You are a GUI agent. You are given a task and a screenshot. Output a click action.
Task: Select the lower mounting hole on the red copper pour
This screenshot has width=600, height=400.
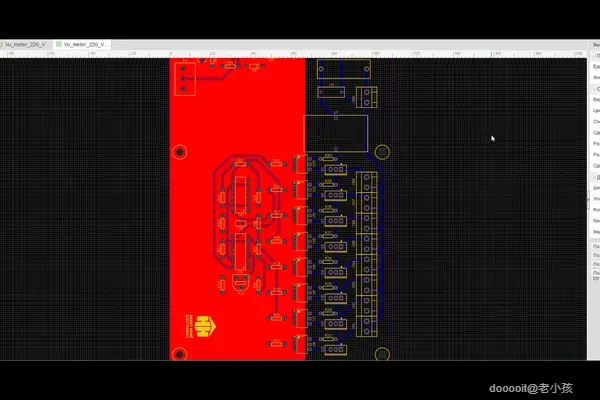click(179, 354)
